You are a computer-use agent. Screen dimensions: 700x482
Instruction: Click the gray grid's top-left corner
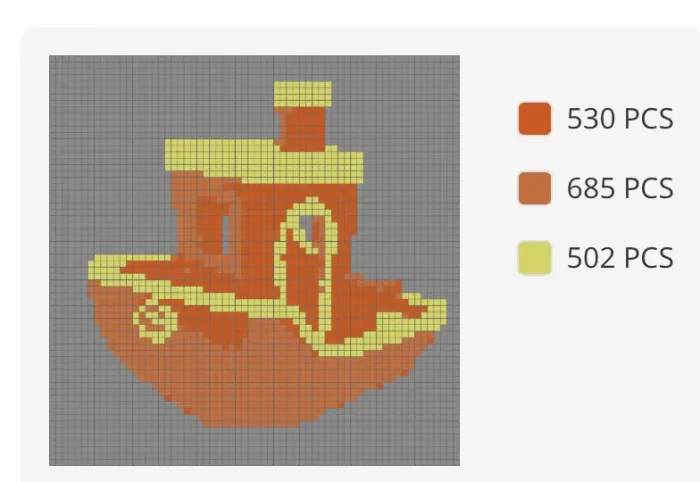[x=55, y=61]
